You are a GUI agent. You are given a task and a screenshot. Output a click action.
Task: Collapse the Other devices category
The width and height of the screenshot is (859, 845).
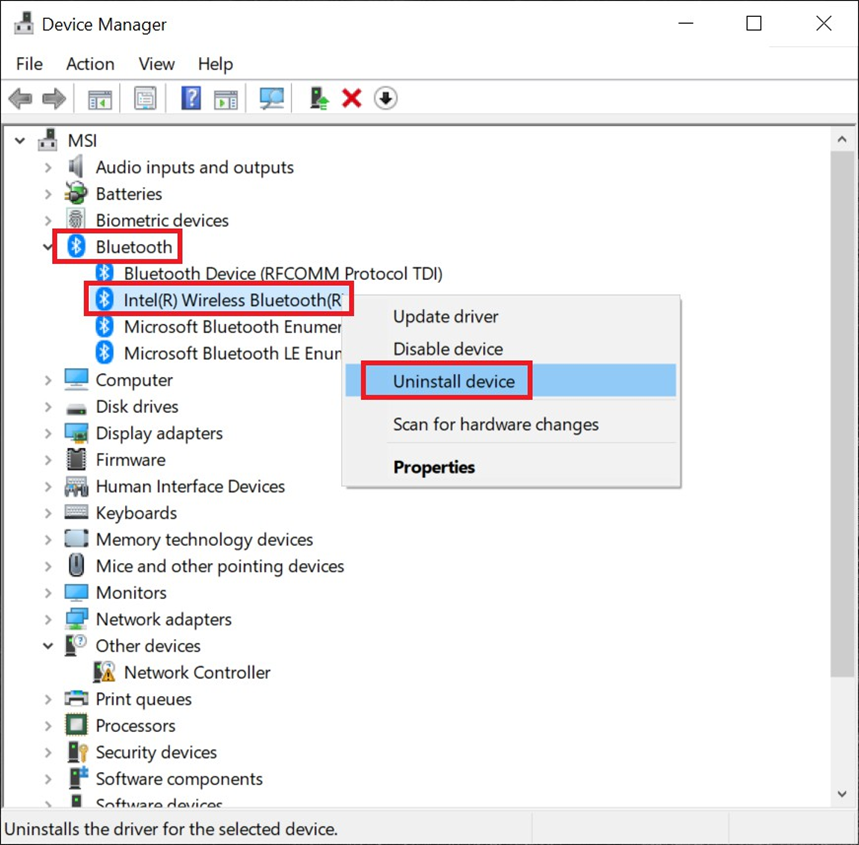(x=48, y=646)
